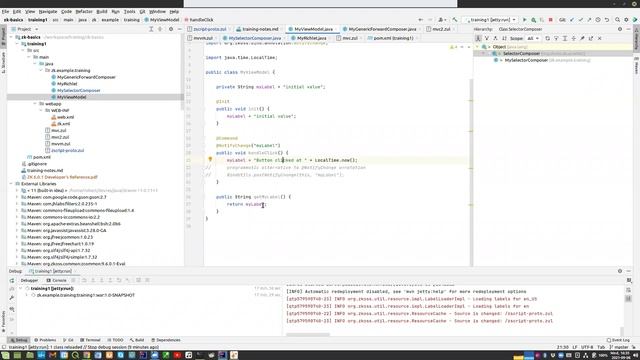640x360 pixels.
Task: Stop the running process with red square
Action: coord(551,20)
